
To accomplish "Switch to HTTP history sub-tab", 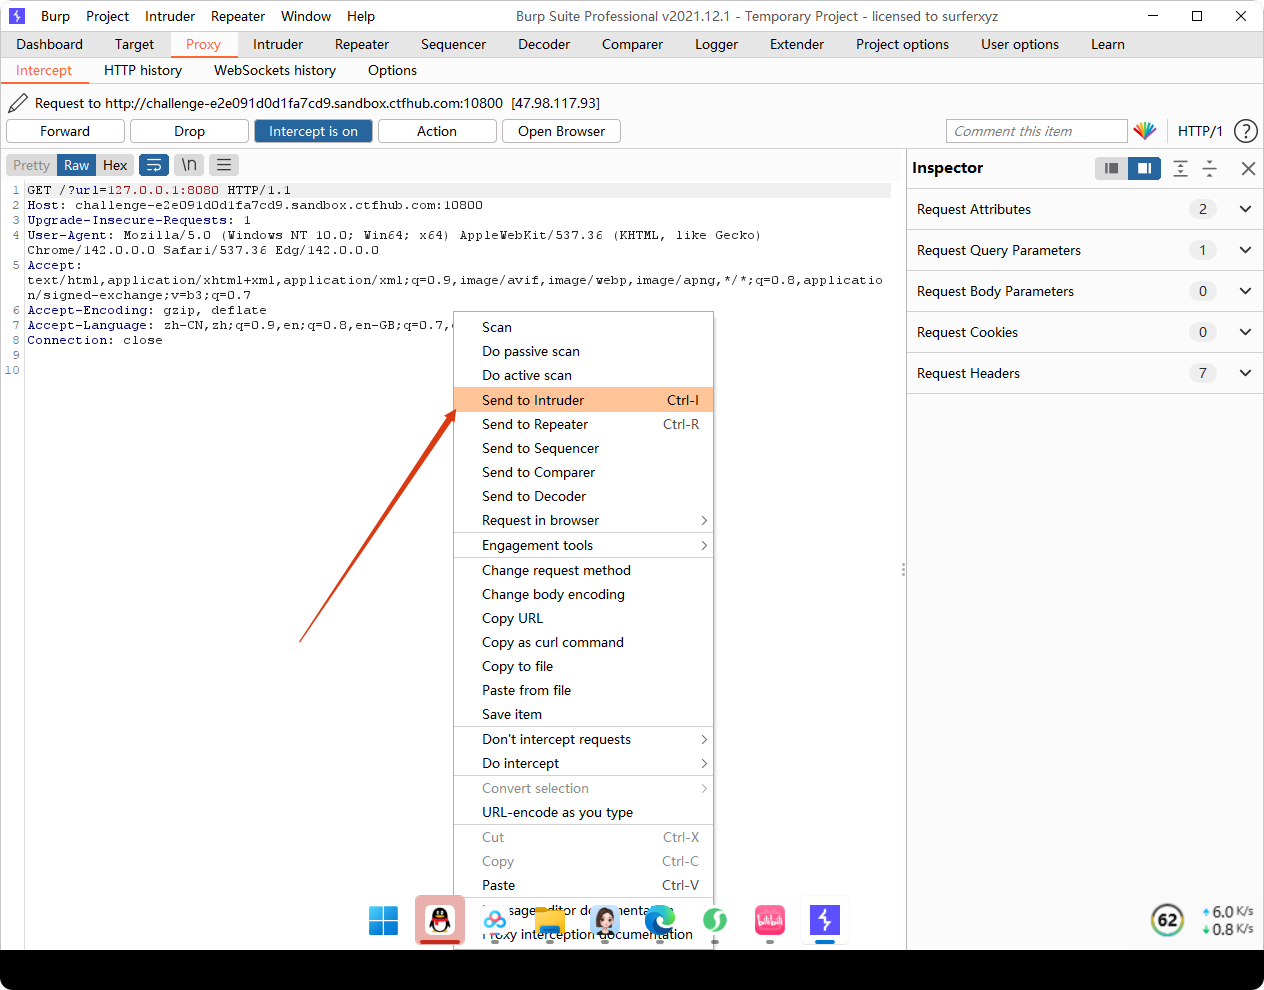I will coord(143,70).
